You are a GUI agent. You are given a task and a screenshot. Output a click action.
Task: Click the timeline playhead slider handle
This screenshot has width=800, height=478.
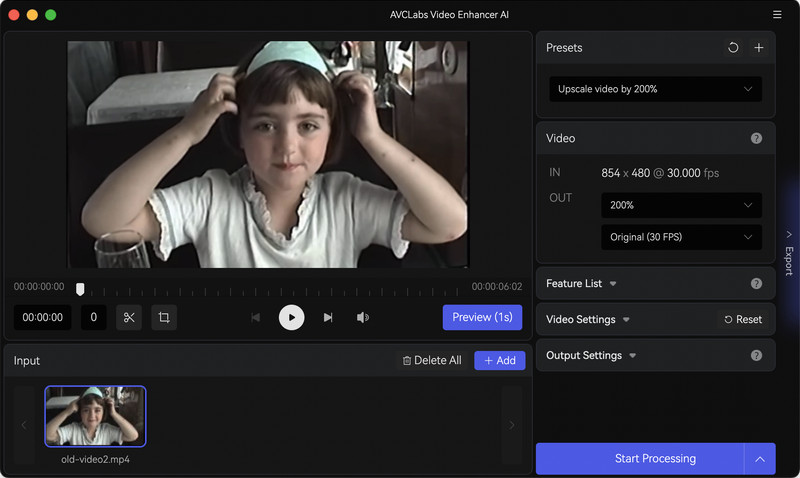click(80, 289)
